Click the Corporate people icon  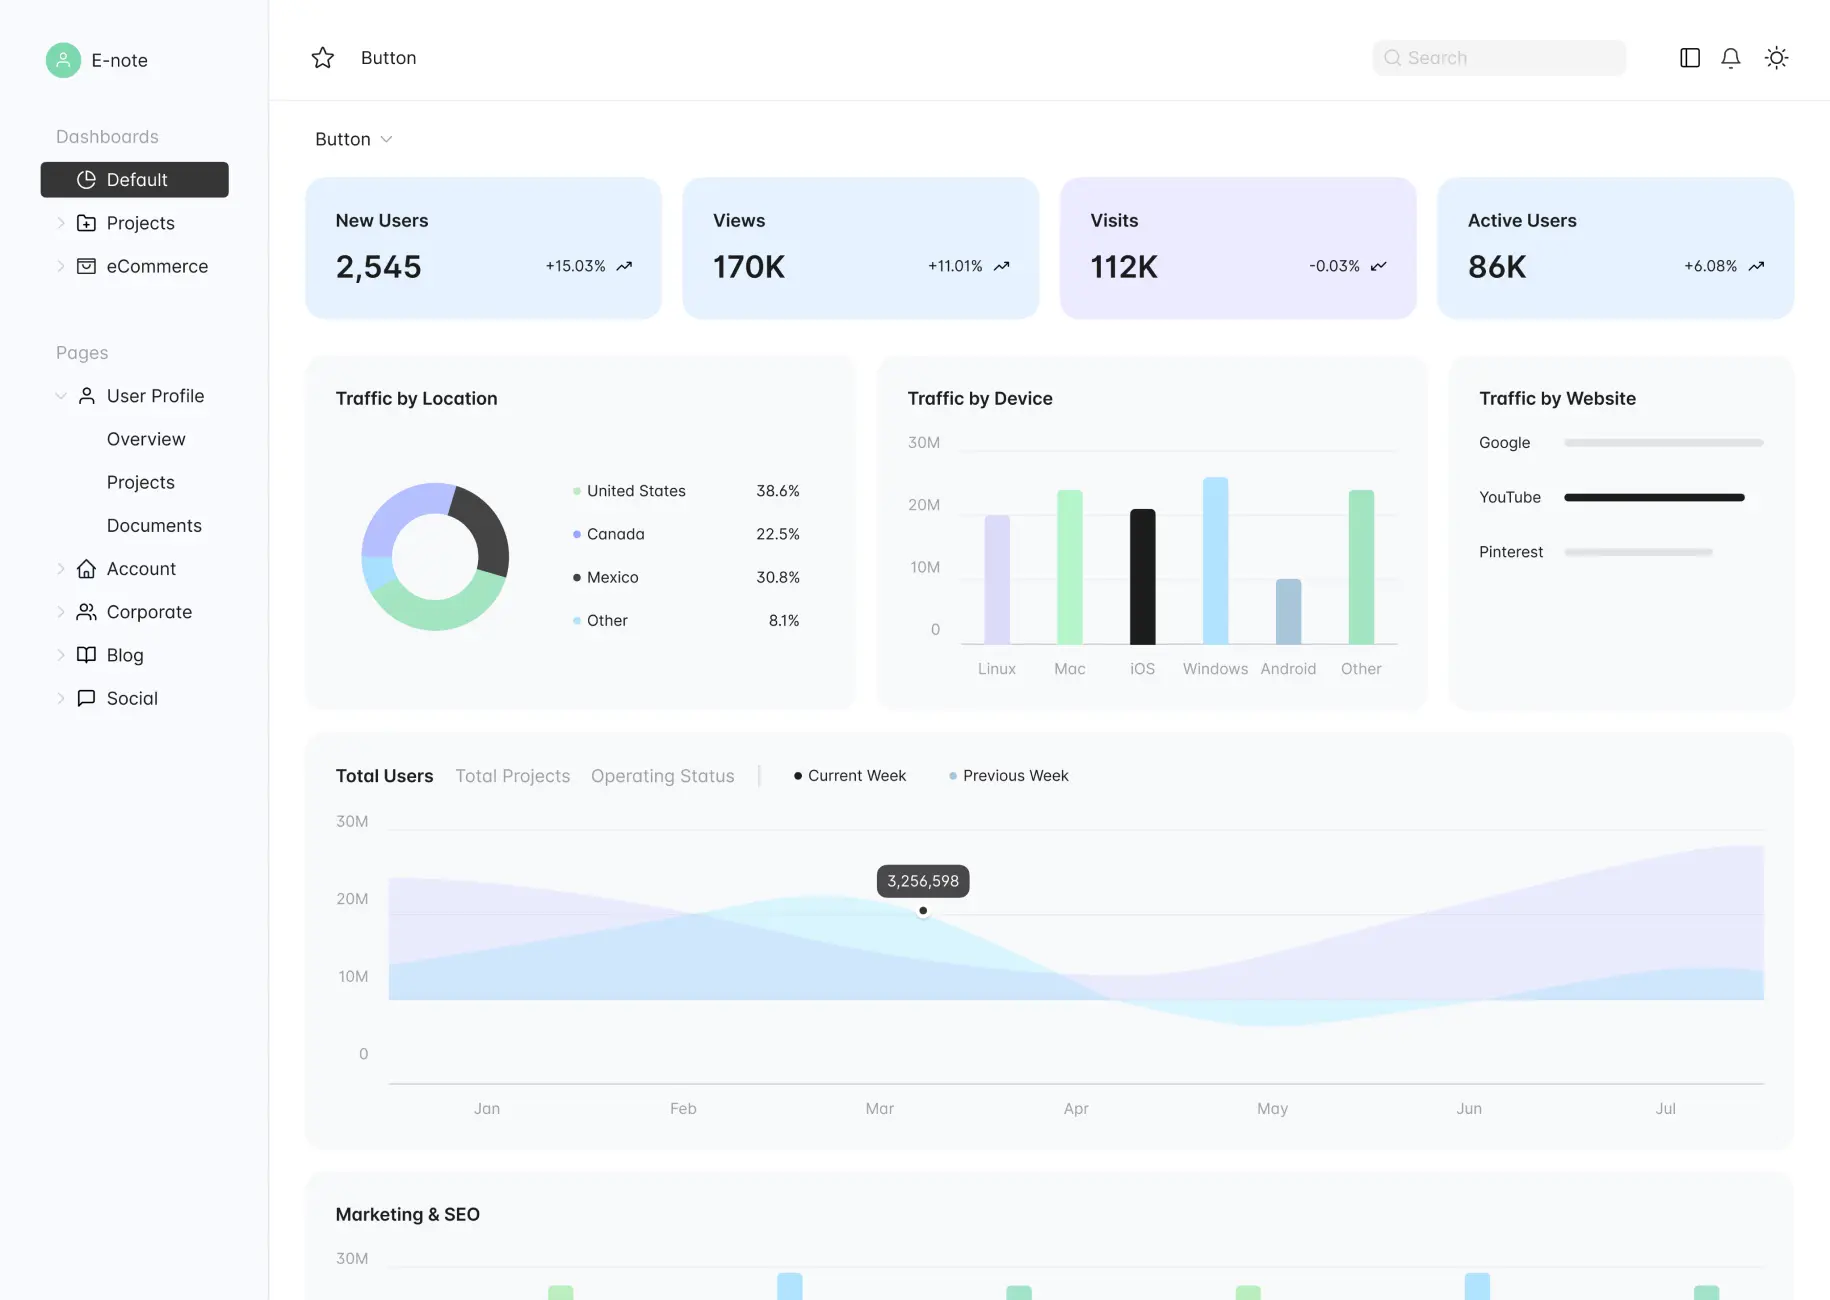(87, 612)
